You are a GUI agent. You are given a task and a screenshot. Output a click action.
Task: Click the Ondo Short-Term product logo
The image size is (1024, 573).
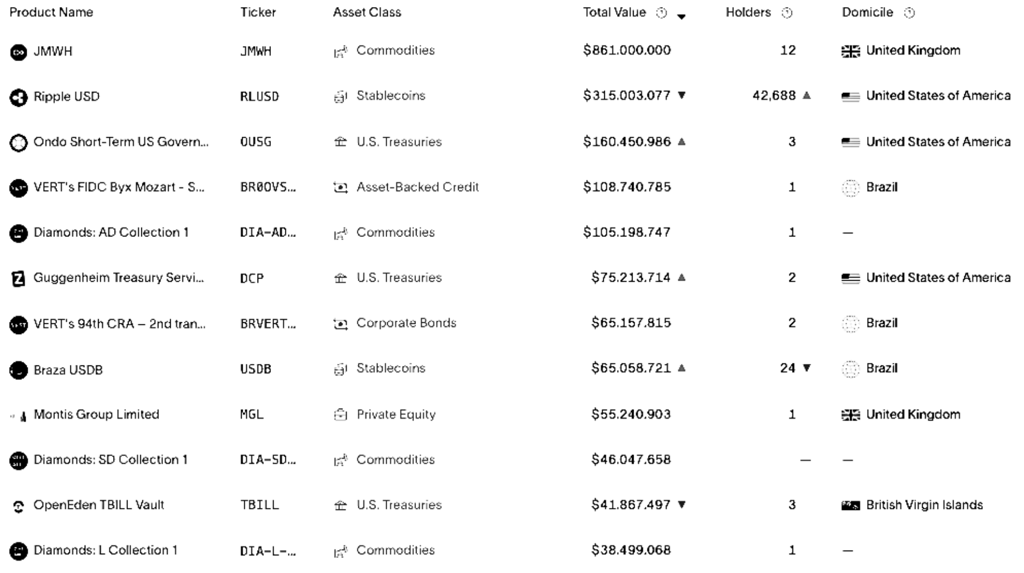point(18,143)
